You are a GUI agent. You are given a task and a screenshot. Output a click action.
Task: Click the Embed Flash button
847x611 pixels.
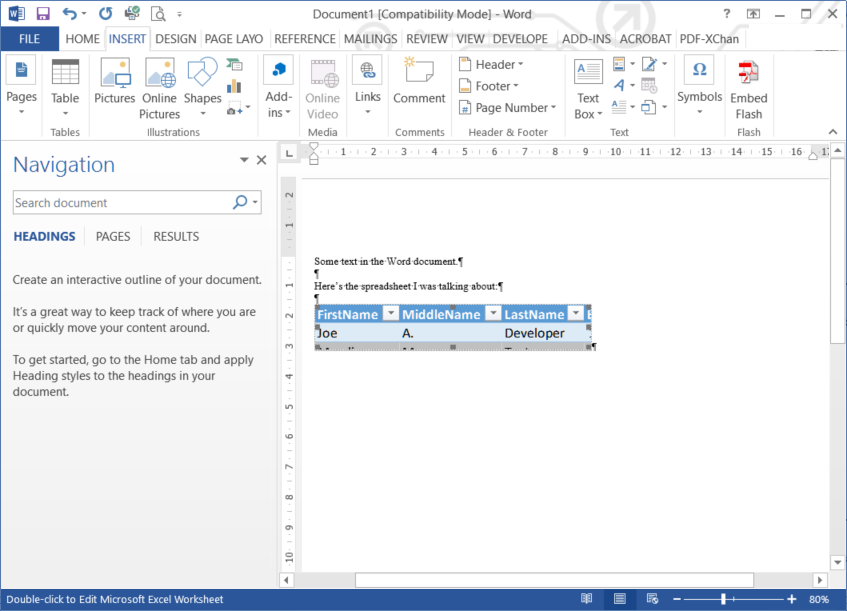[x=749, y=90]
